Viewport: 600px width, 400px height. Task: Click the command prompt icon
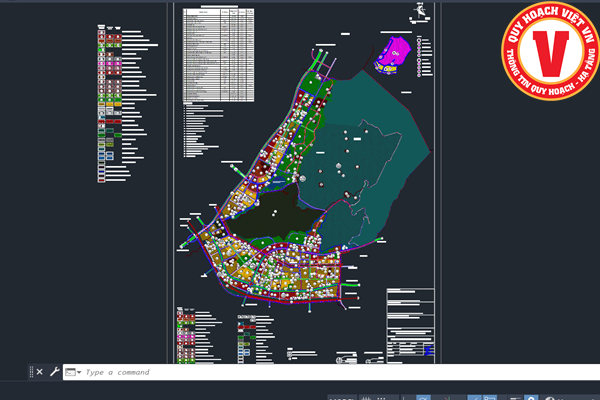70,372
